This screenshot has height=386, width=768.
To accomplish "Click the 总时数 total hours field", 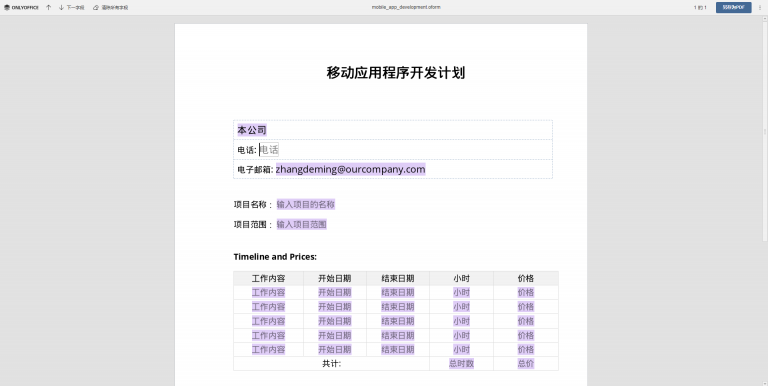I will pos(461,363).
